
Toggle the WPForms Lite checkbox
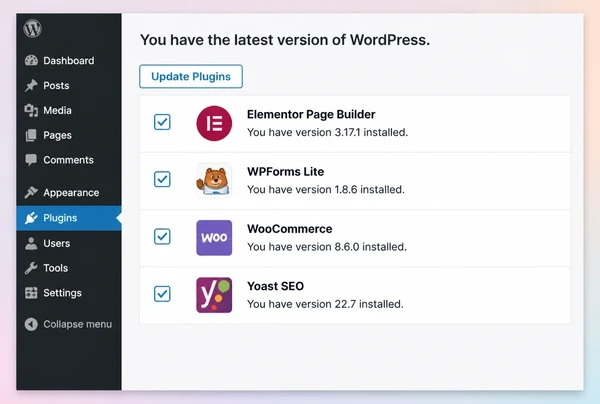(x=162, y=179)
